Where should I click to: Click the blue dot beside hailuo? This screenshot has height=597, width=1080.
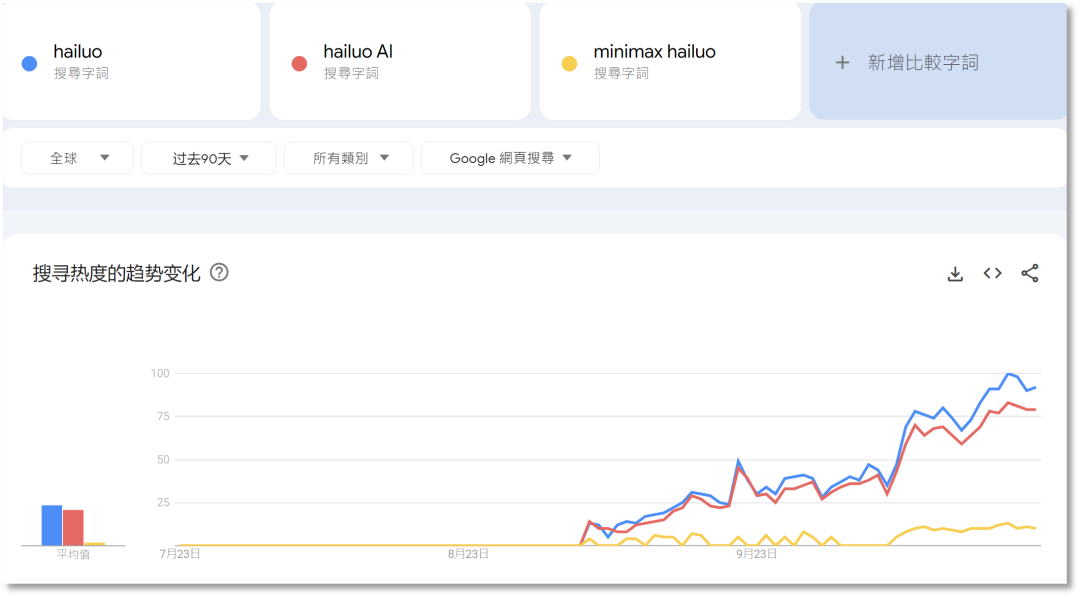30,64
